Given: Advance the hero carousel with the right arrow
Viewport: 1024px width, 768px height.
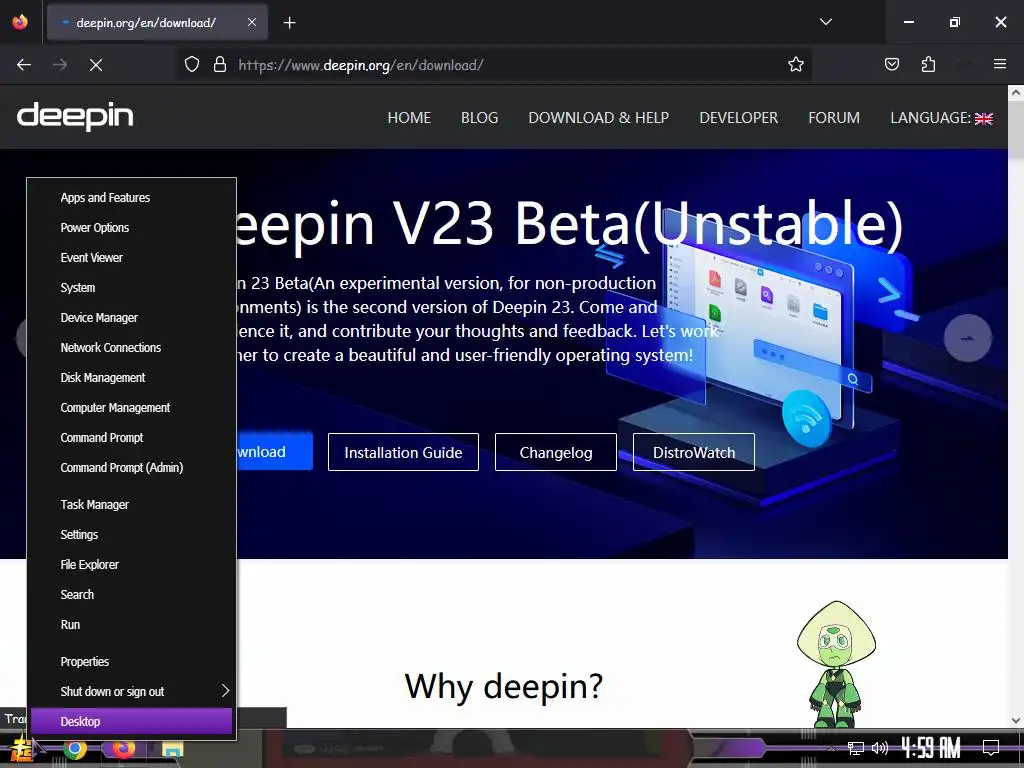Looking at the screenshot, I should [968, 338].
